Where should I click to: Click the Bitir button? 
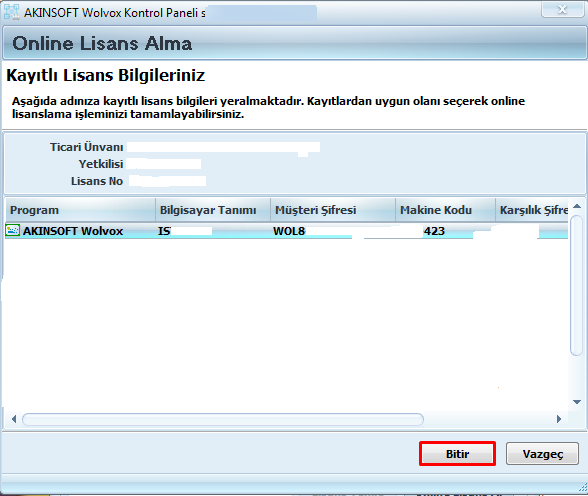(457, 454)
